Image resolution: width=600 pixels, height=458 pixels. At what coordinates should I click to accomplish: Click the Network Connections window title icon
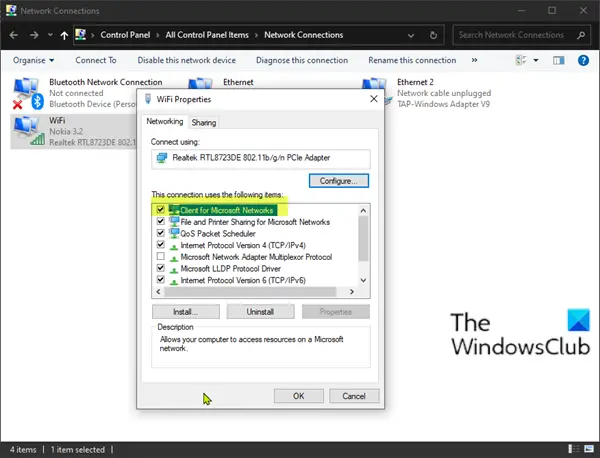tap(11, 10)
